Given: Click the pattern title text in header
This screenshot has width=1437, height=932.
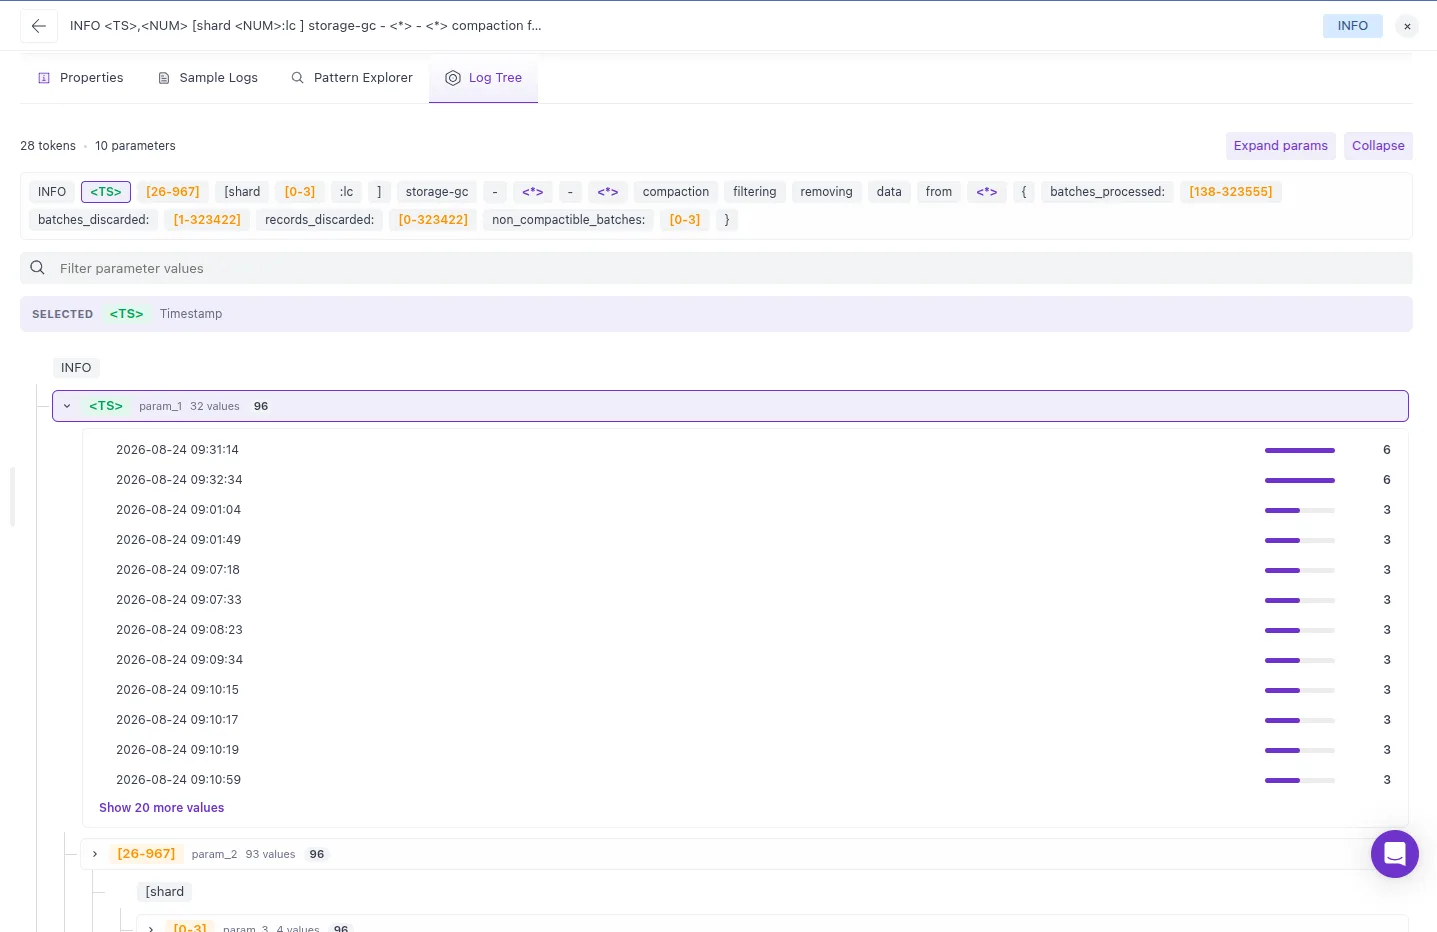Looking at the screenshot, I should [305, 26].
